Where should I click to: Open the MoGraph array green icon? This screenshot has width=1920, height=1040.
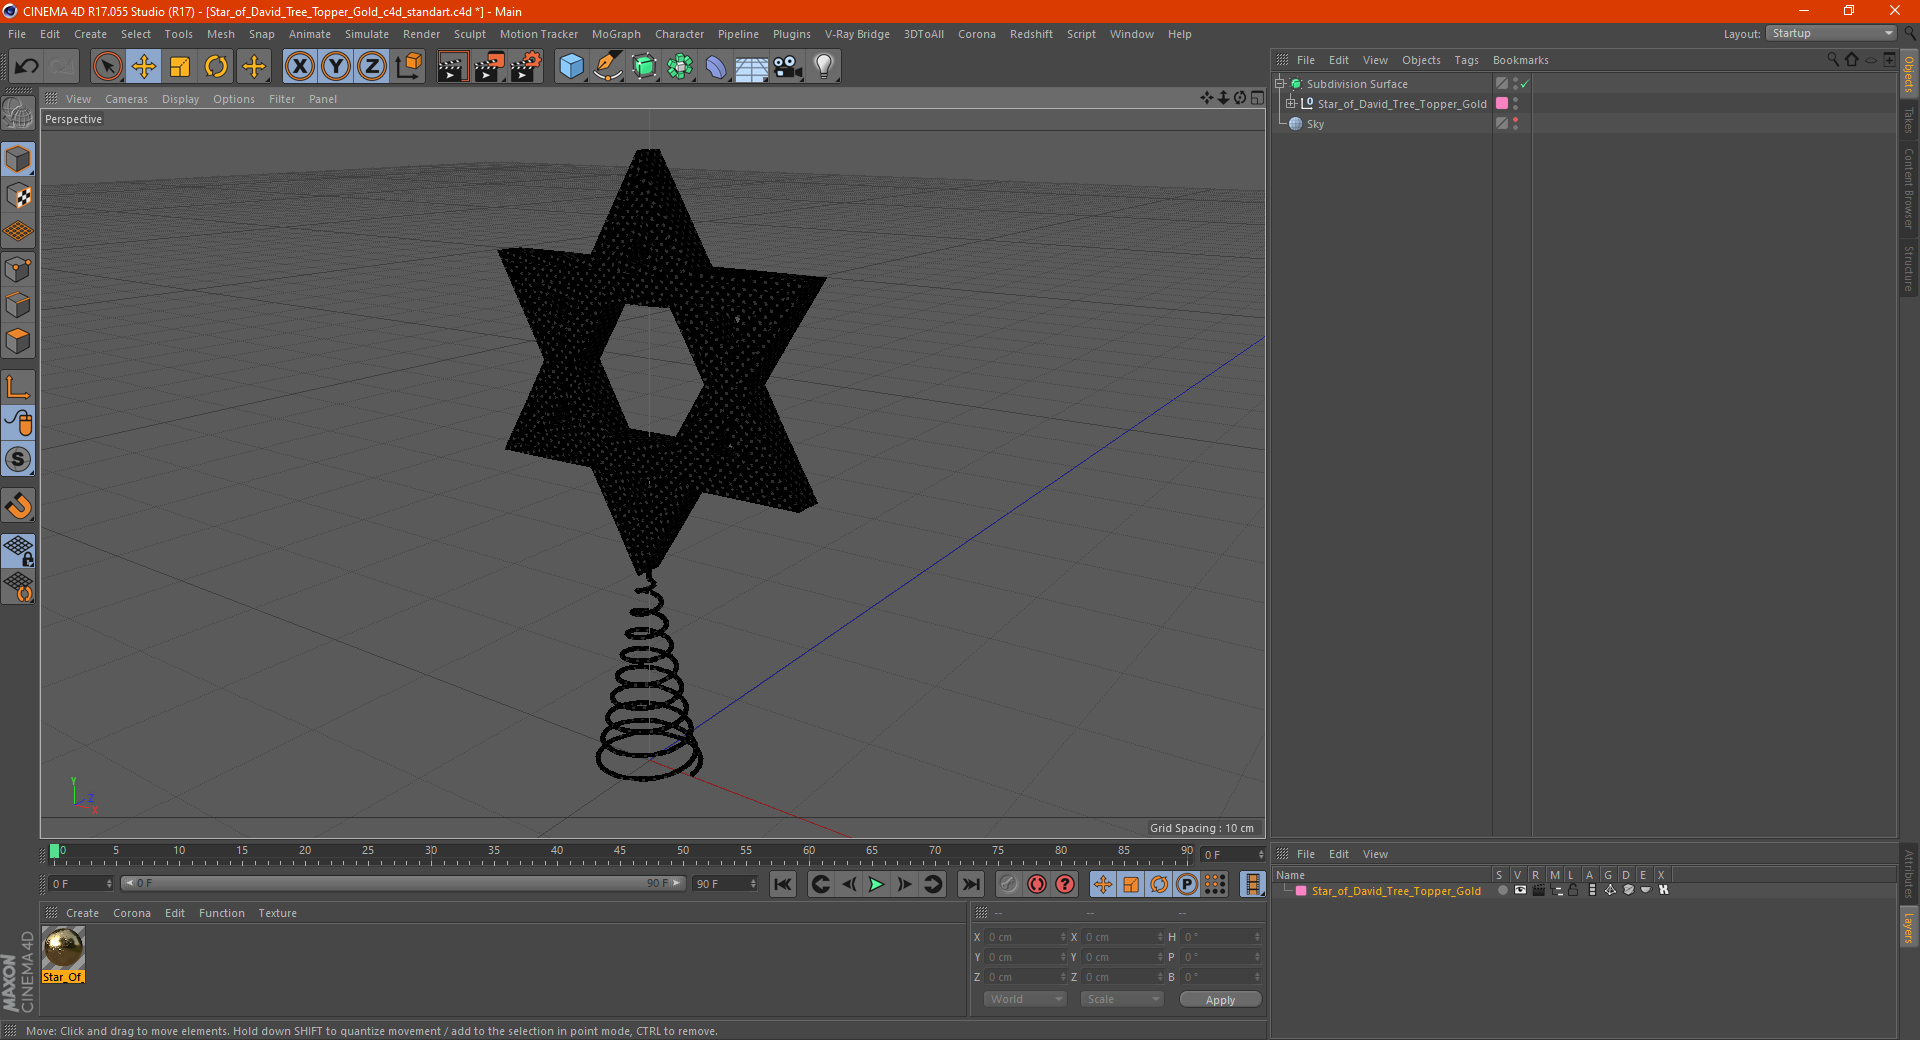680,67
